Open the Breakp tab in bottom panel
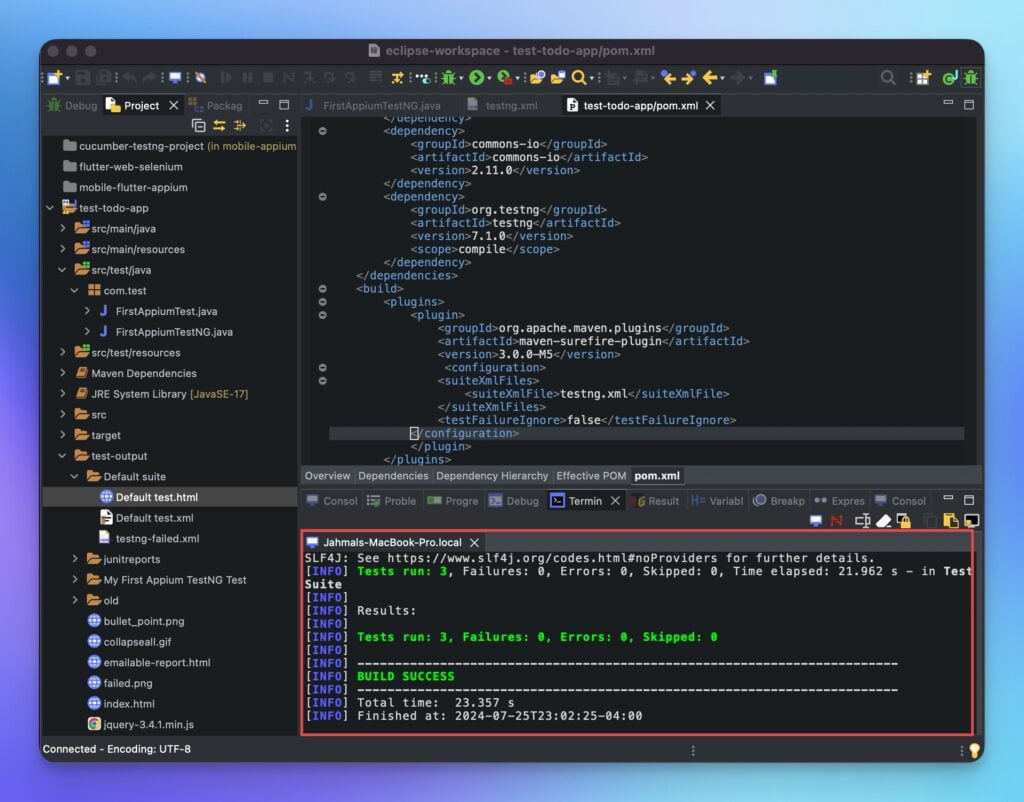Image resolution: width=1024 pixels, height=802 pixels. [x=779, y=501]
